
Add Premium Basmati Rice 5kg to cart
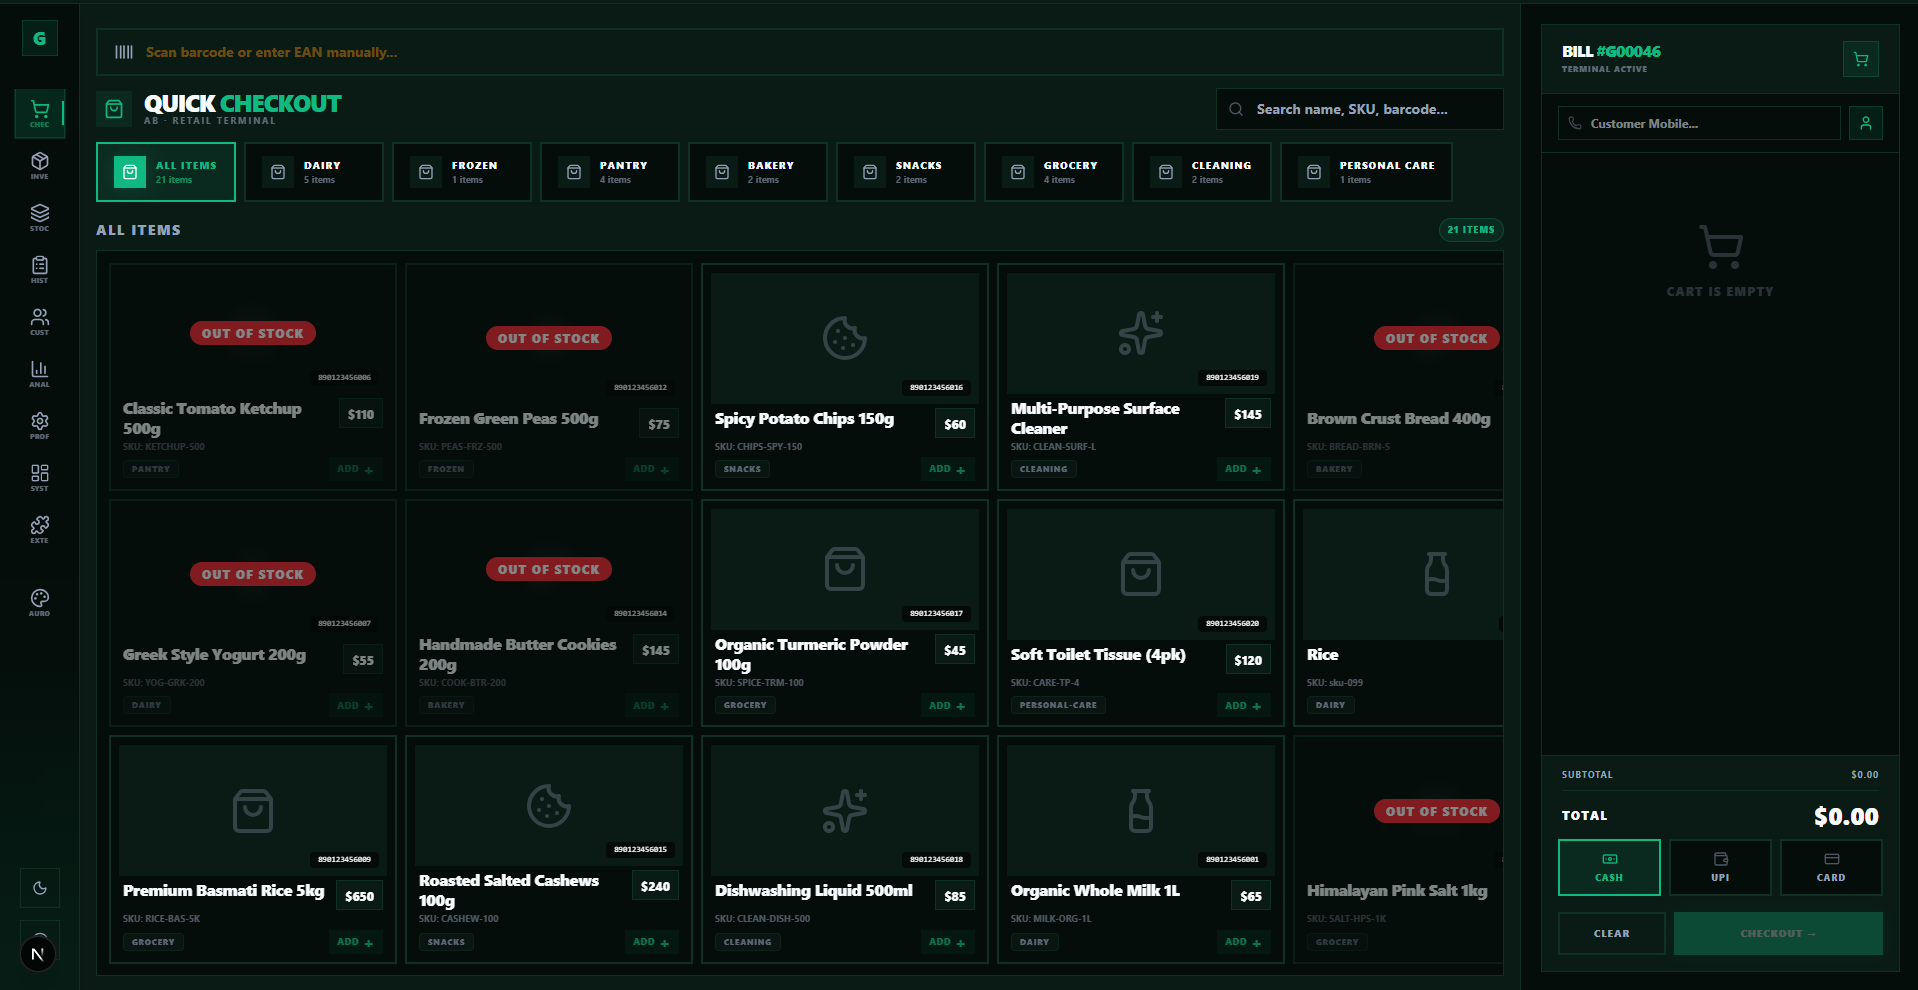click(x=355, y=942)
